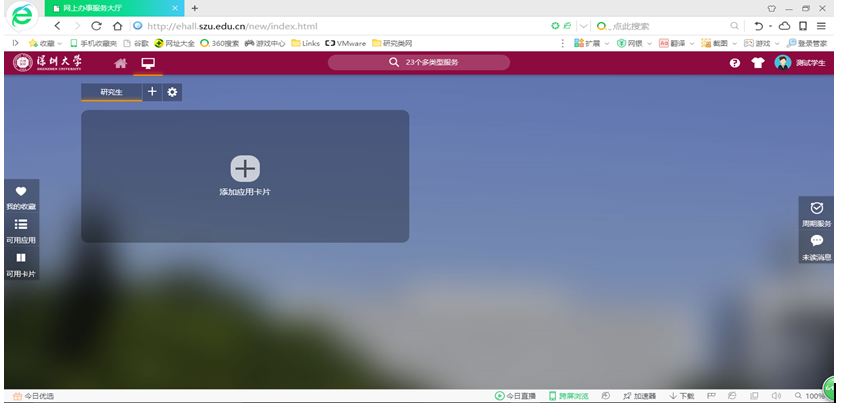Image resolution: width=846 pixels, height=407 pixels.
Task: Click the green leaf speed mode icon
Action: pos(567,26)
